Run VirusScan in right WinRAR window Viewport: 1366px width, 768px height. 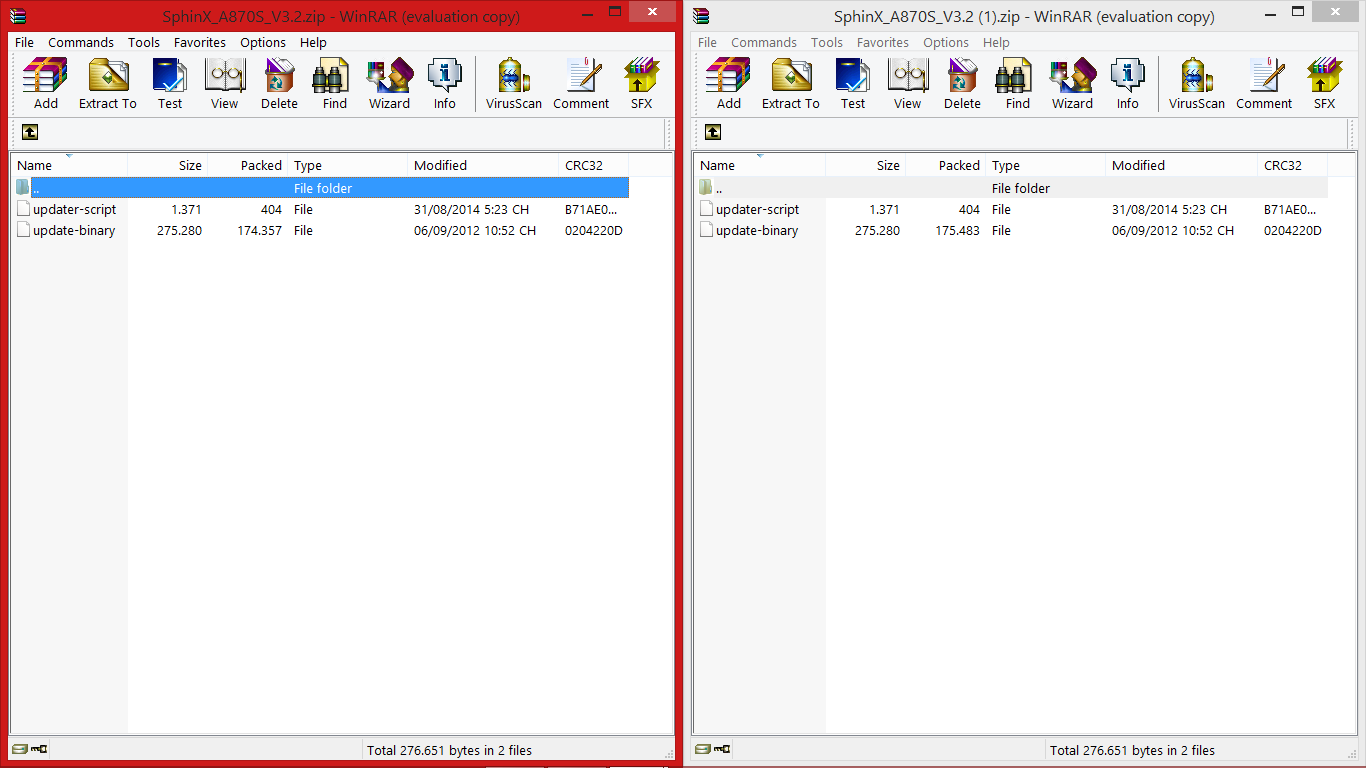click(1197, 84)
